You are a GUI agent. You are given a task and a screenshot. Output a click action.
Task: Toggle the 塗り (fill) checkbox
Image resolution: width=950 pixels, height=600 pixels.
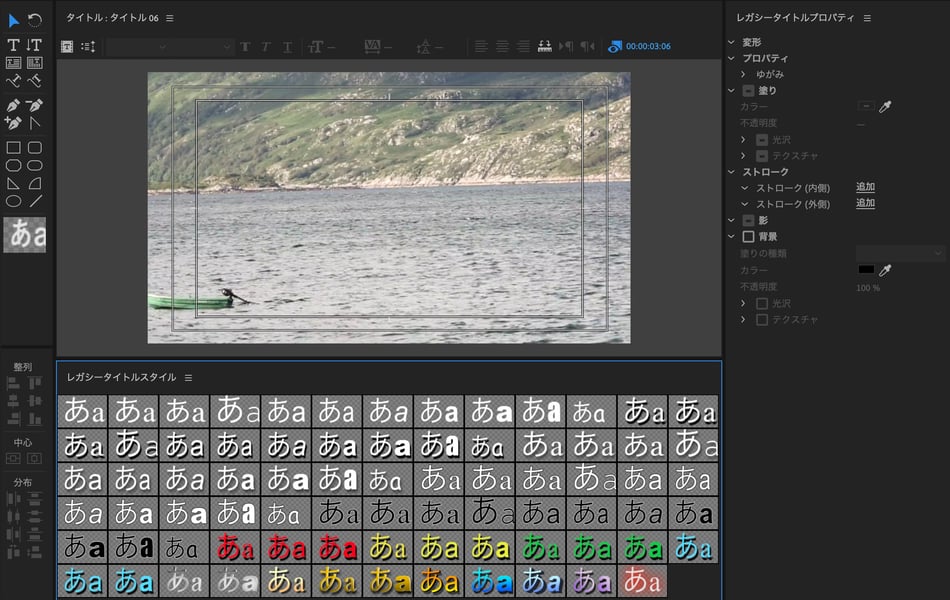(x=748, y=91)
